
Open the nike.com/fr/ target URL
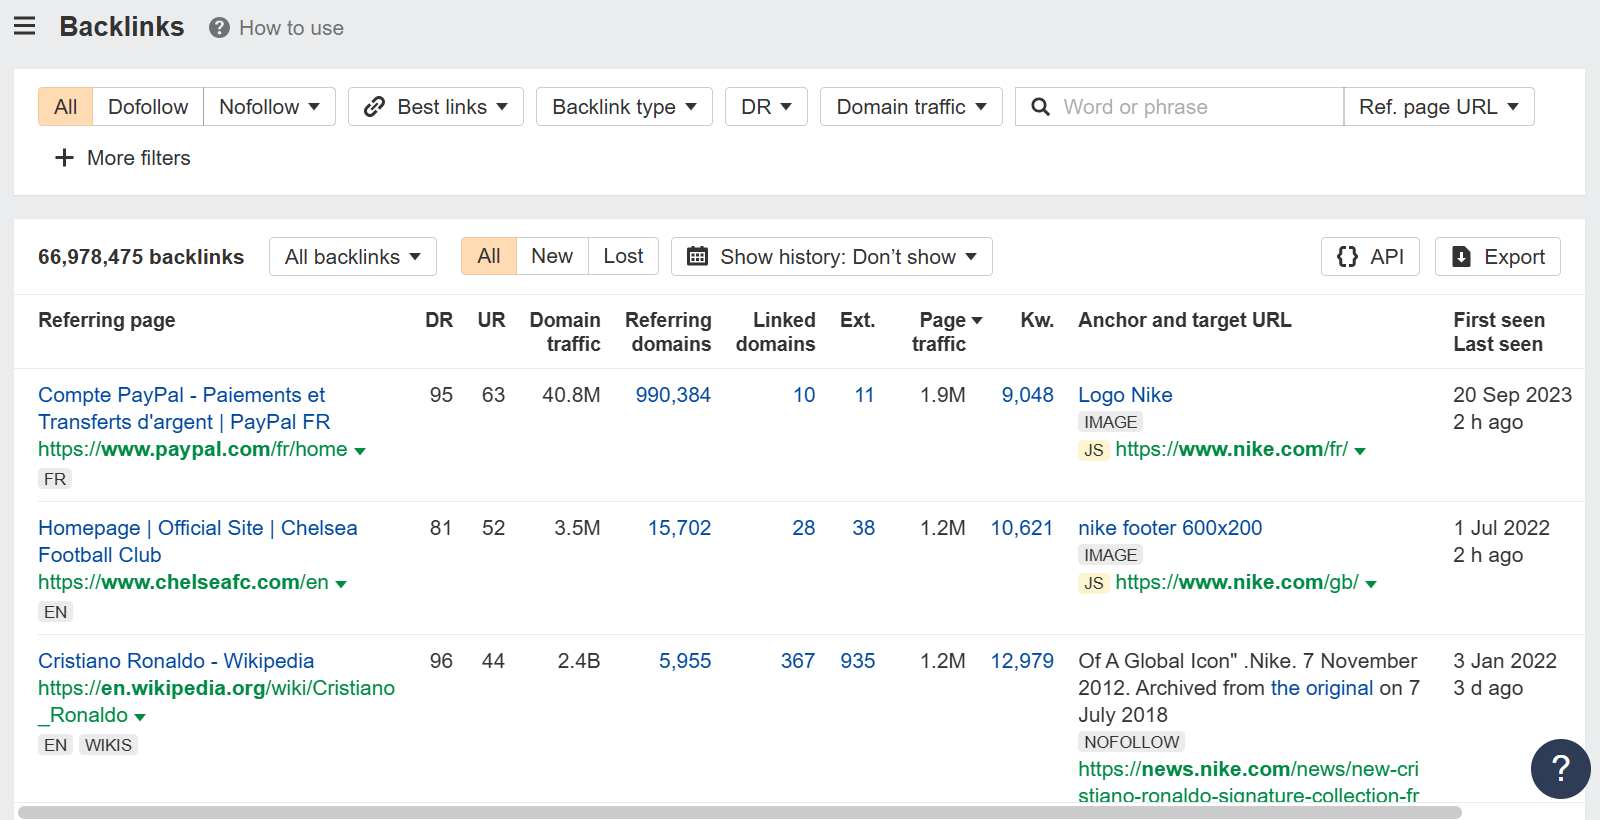tap(1231, 449)
